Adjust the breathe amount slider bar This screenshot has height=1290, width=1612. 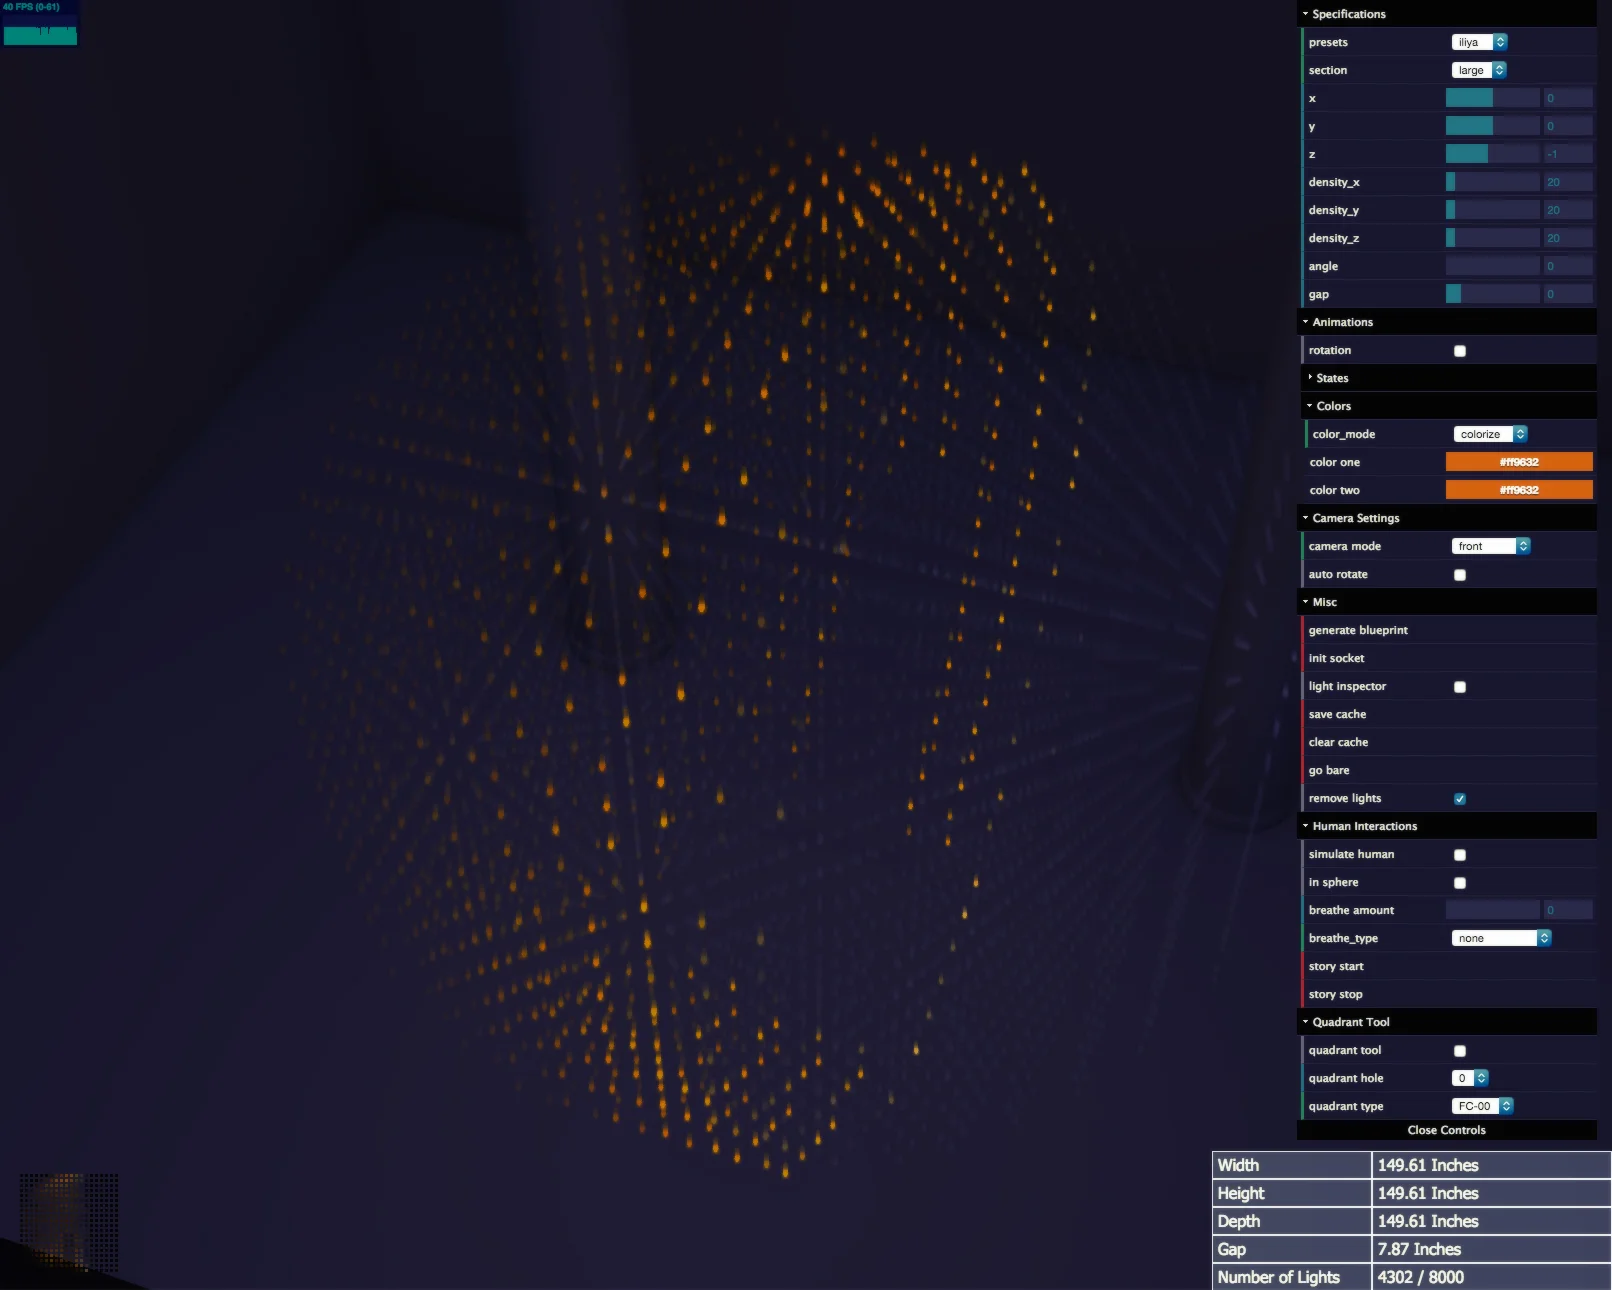(1493, 910)
